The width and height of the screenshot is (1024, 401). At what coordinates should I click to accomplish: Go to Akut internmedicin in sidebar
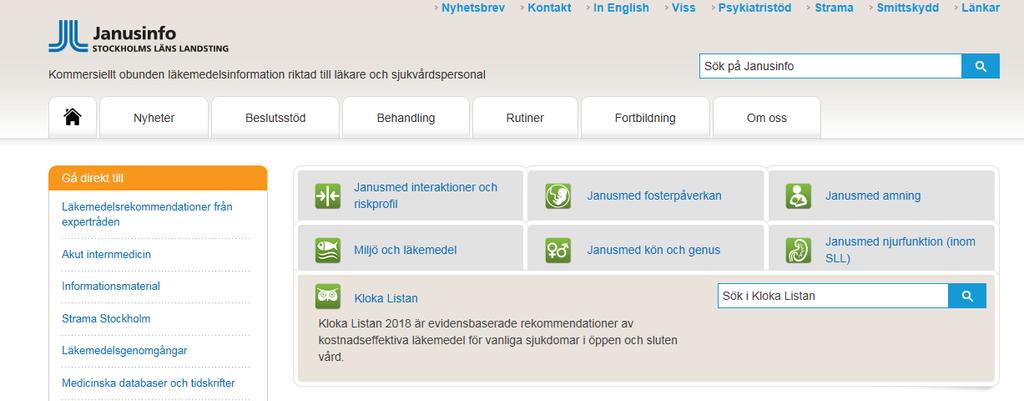[x=106, y=254]
